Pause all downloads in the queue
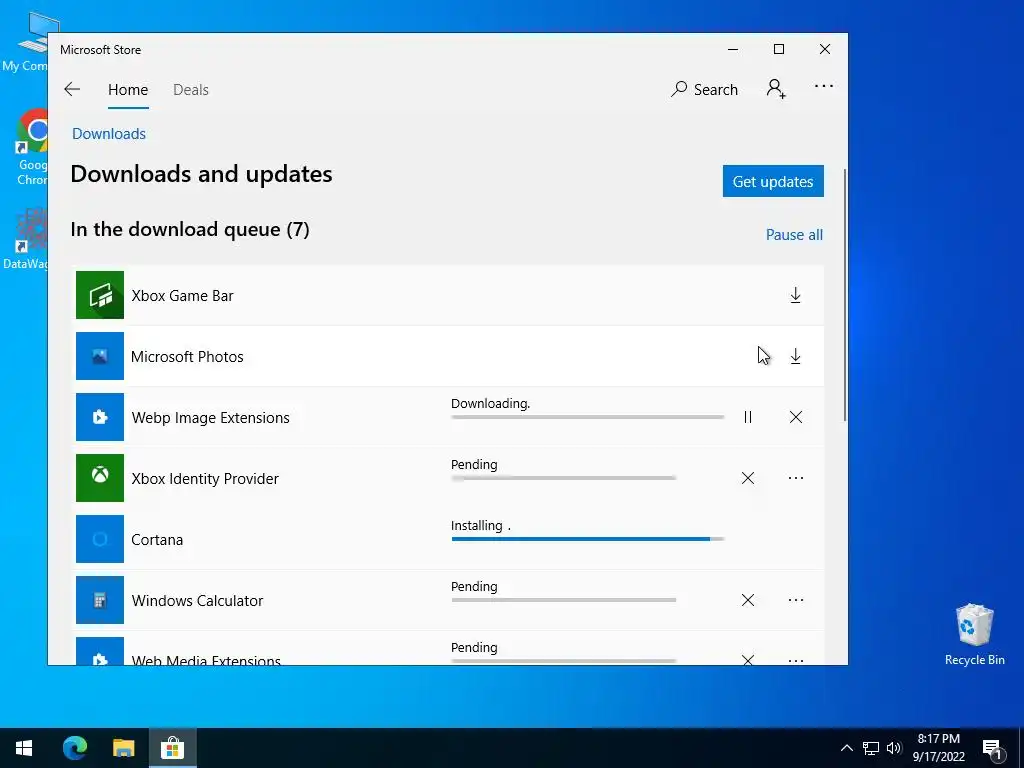 [x=794, y=234]
